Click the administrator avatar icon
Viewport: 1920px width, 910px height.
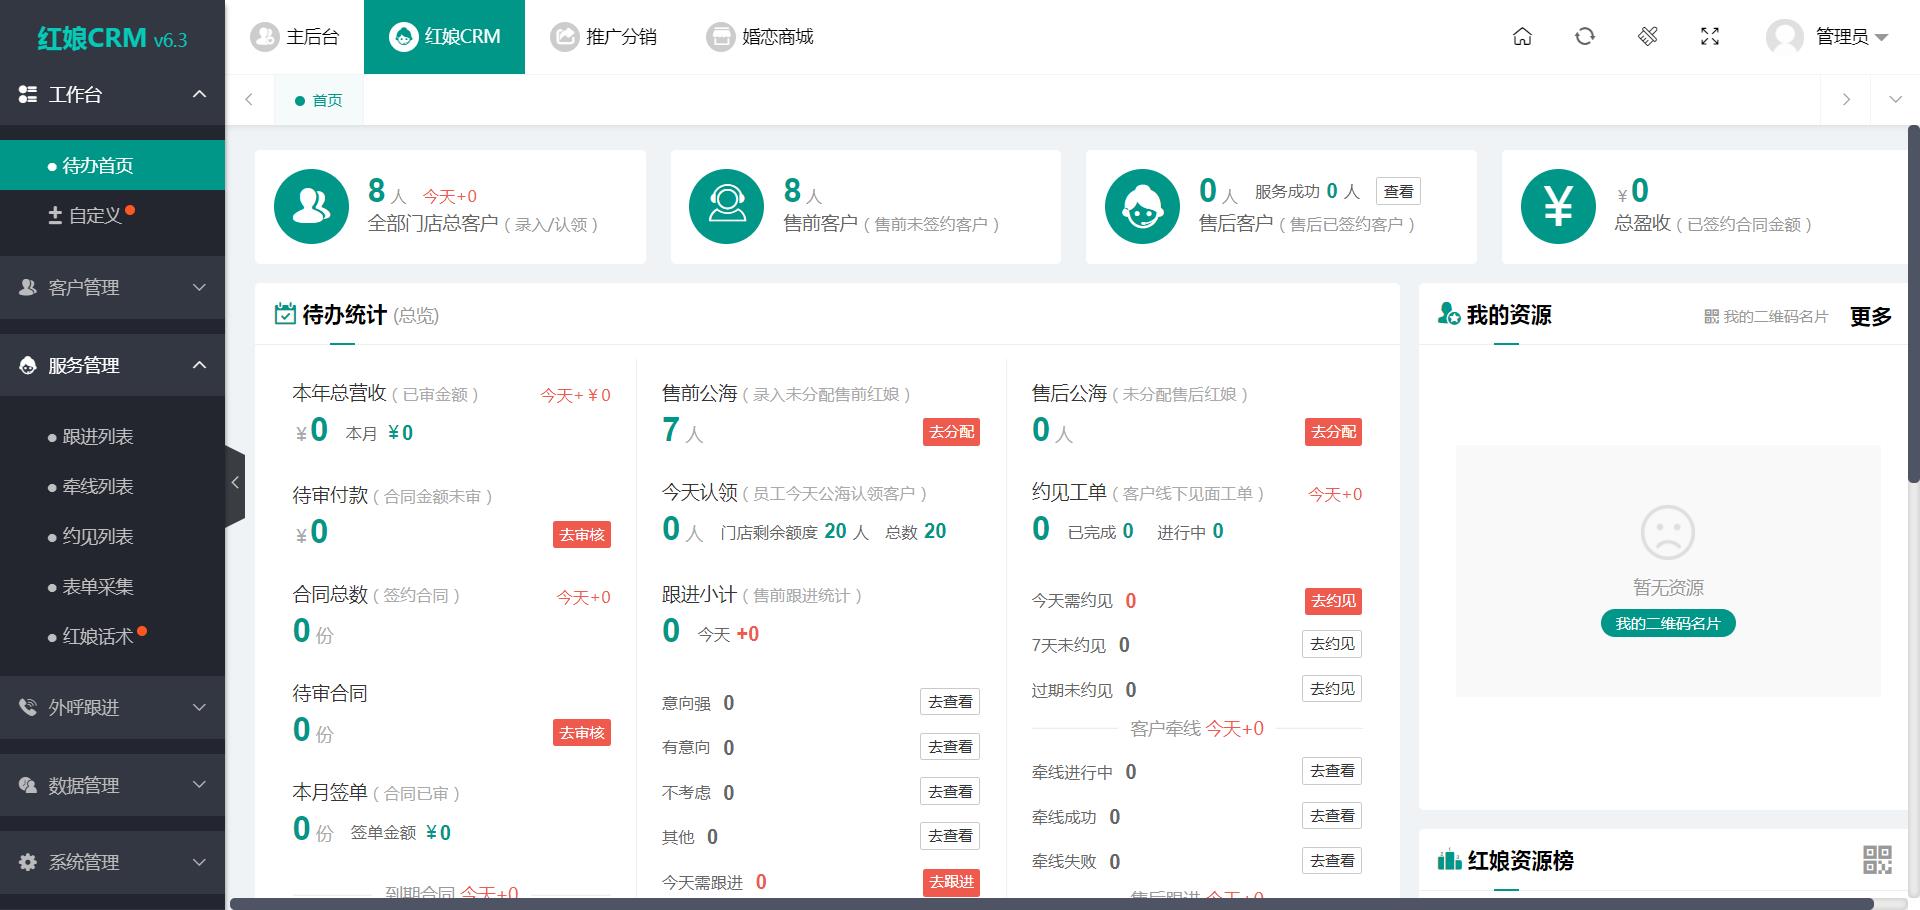click(x=1785, y=37)
